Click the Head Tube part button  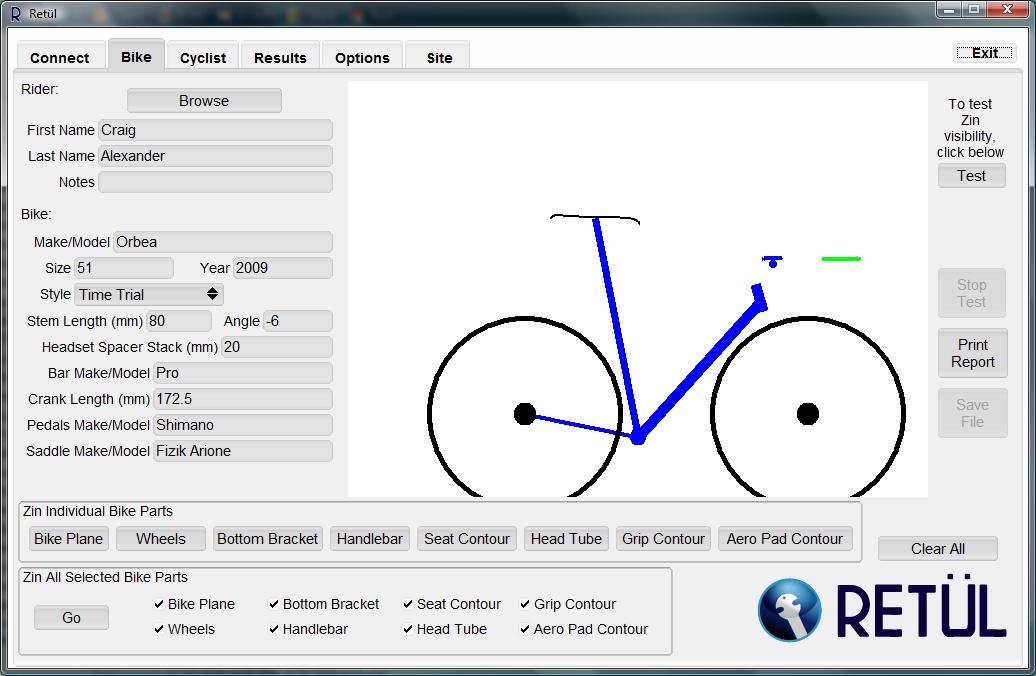point(566,539)
